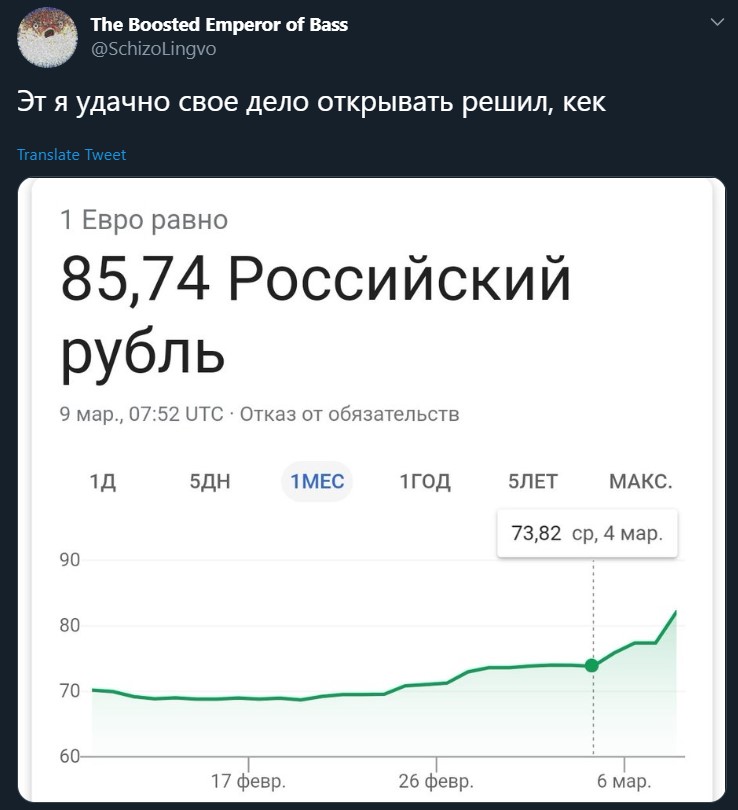Click the pufferfish profile avatar
This screenshot has width=738, height=810.
(x=48, y=37)
